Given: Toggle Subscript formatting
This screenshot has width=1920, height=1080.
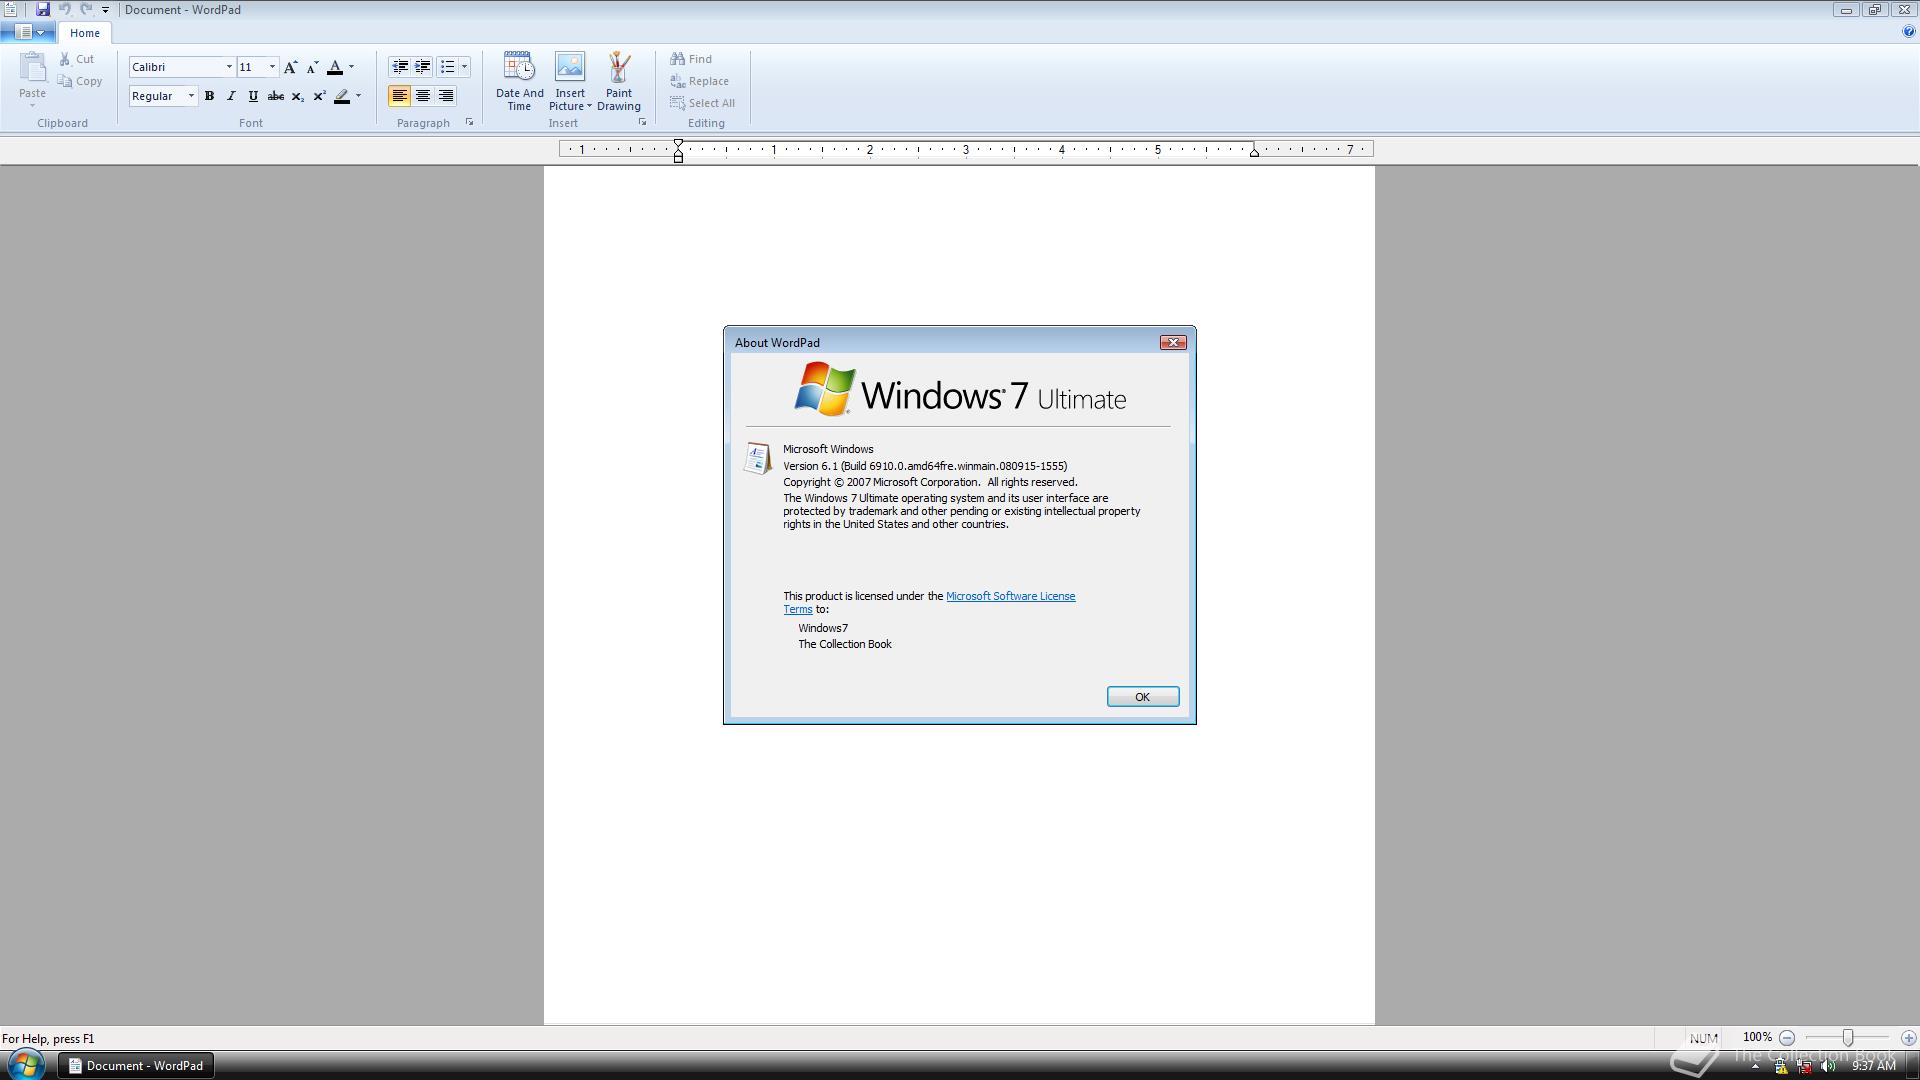Looking at the screenshot, I should click(297, 96).
